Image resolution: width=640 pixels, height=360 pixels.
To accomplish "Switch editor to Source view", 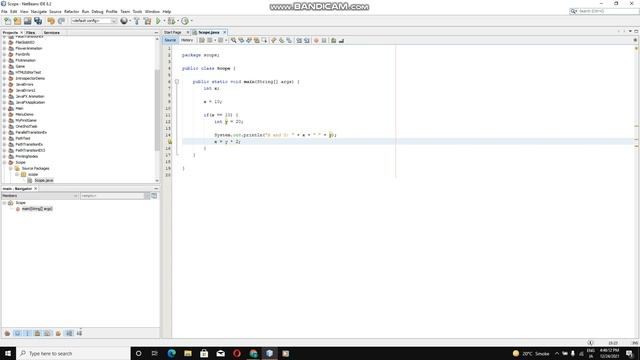I will point(170,40).
